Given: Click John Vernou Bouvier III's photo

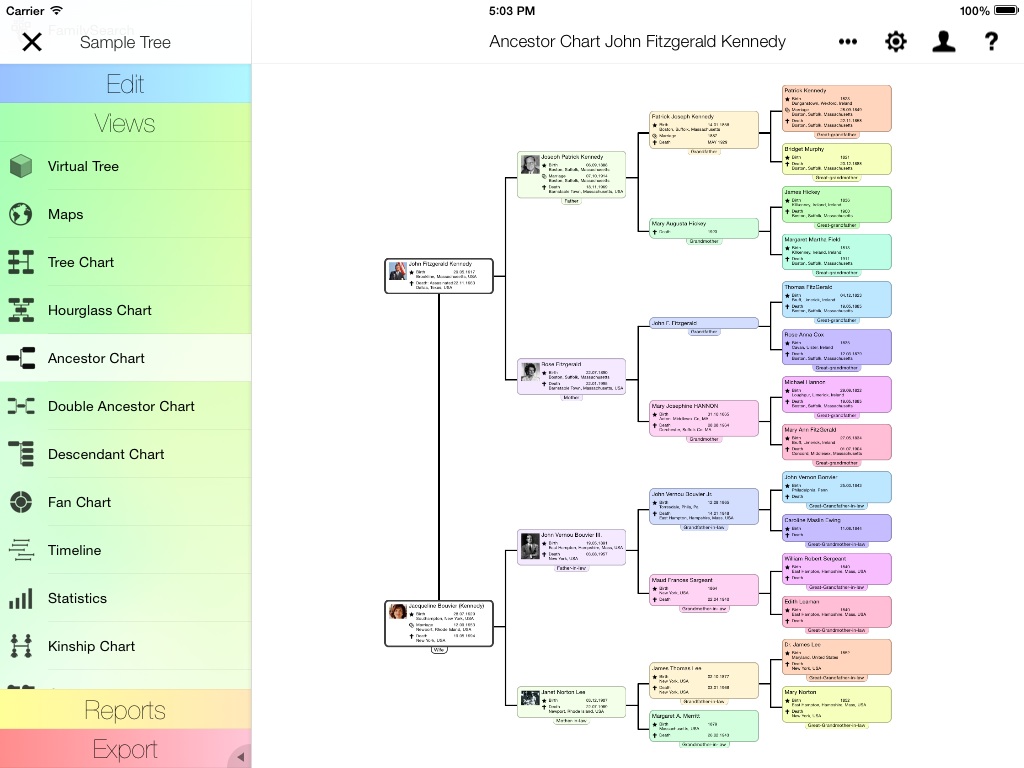Looking at the screenshot, I should click(x=530, y=546).
